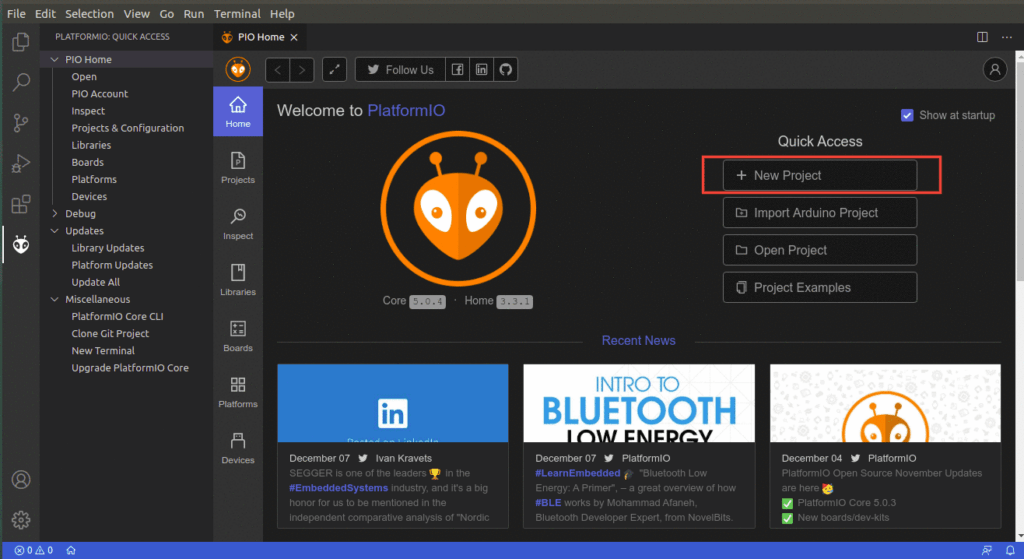Click PlatformIO logo in PIO Home toolbar
The height and width of the screenshot is (559, 1024).
[x=238, y=69]
